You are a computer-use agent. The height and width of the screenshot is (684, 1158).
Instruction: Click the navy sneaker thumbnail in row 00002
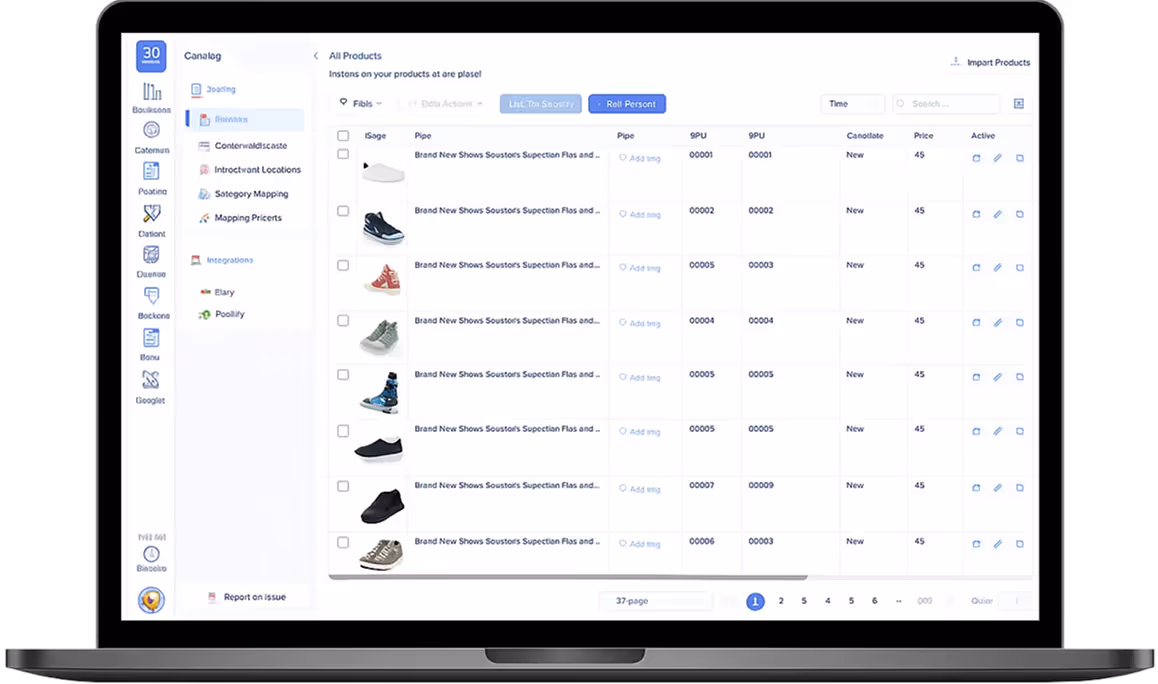[x=383, y=228]
